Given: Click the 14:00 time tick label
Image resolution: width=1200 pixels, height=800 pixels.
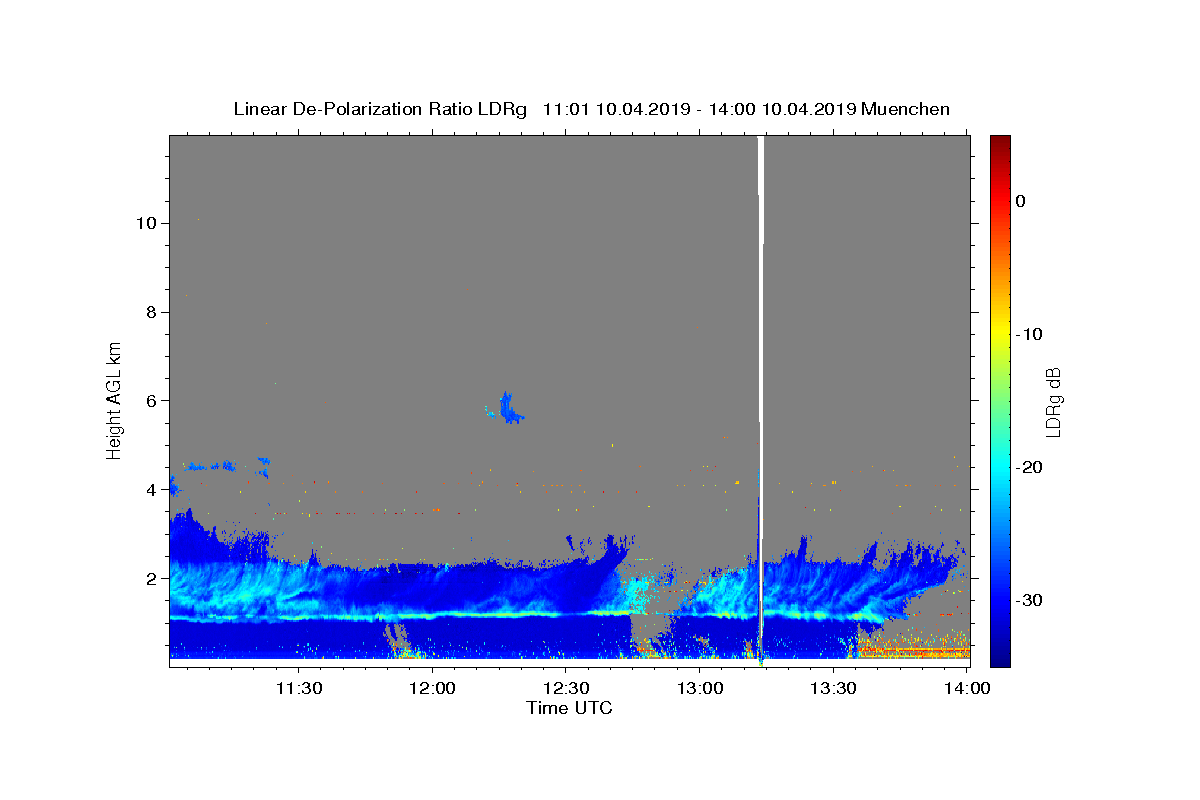Looking at the screenshot, I should (966, 688).
